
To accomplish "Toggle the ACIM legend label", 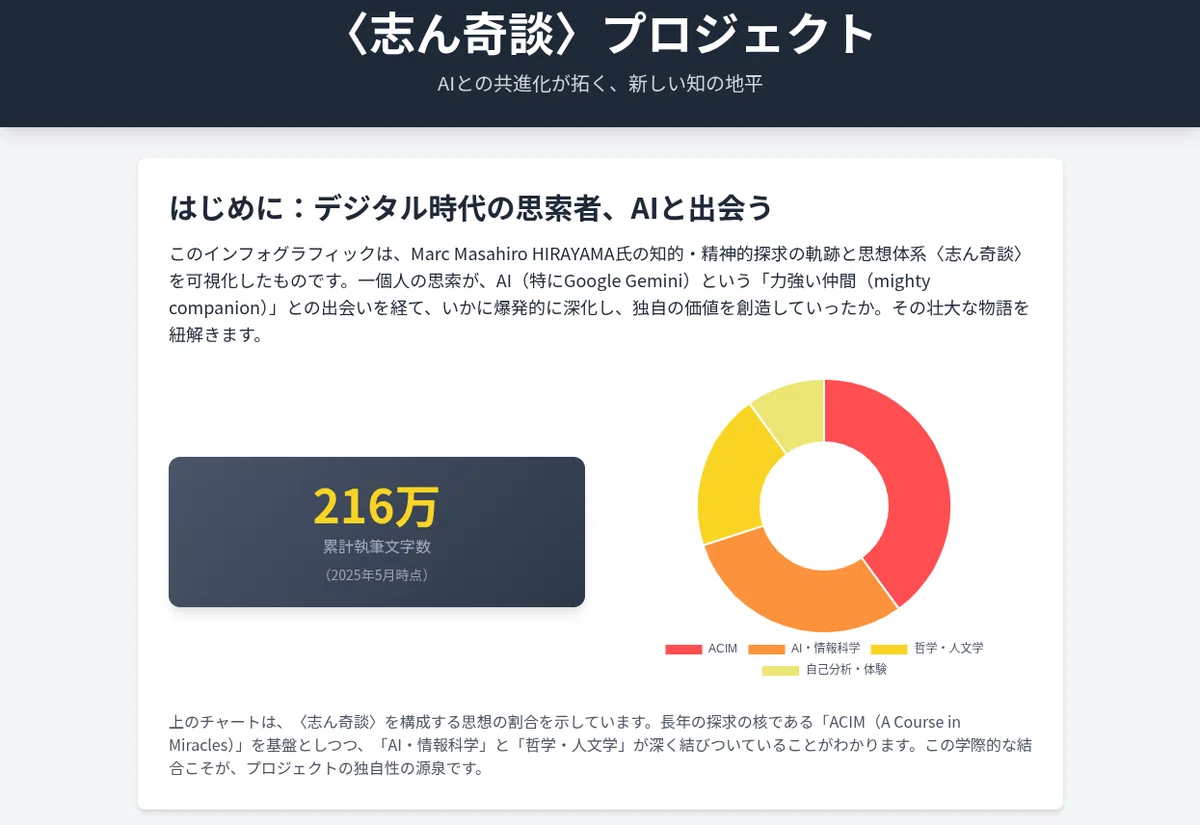I will [x=722, y=649].
